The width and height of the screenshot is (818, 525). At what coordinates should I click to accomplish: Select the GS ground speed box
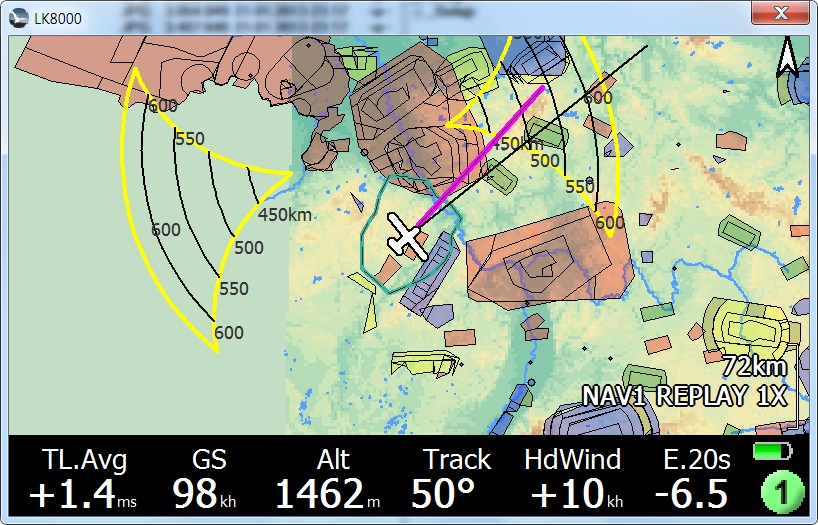[x=208, y=478]
